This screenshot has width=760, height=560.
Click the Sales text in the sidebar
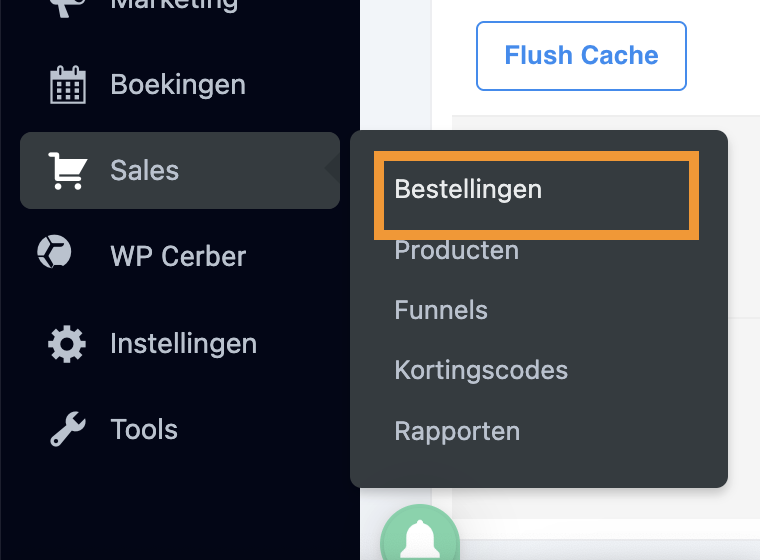pos(144,171)
